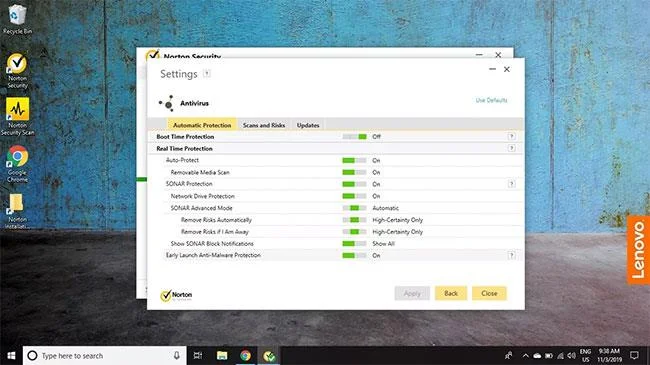The image size is (650, 365).
Task: Click the OneDrive cloud tray icon
Action: coord(537,355)
